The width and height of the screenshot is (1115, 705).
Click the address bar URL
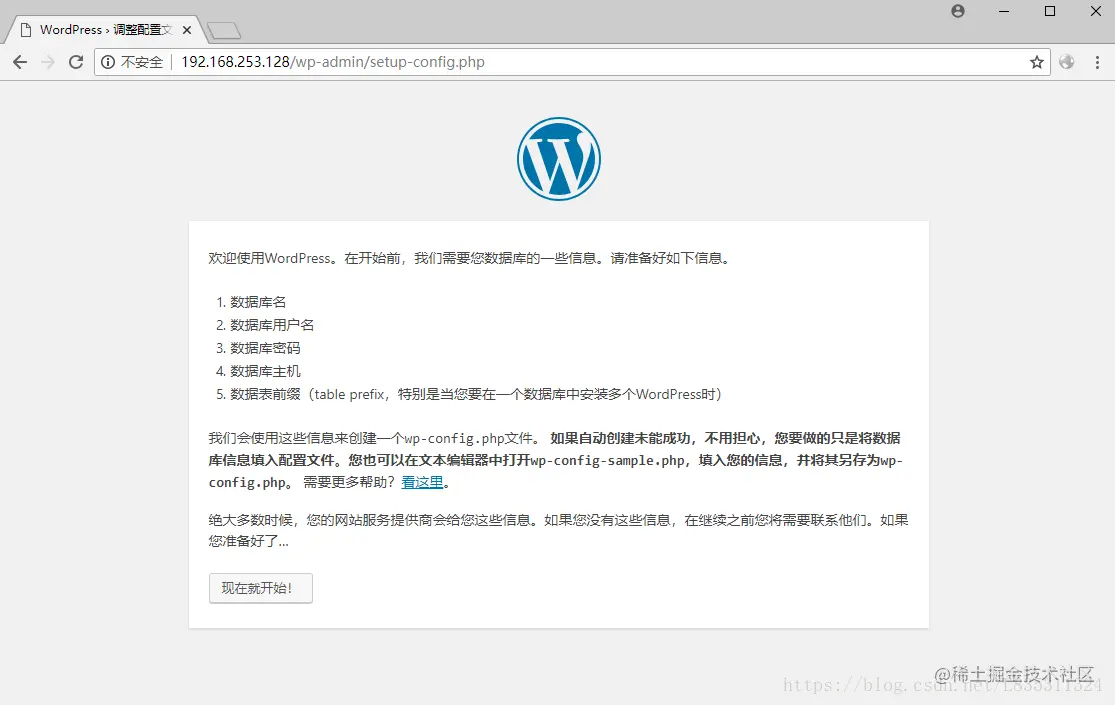[x=333, y=62]
